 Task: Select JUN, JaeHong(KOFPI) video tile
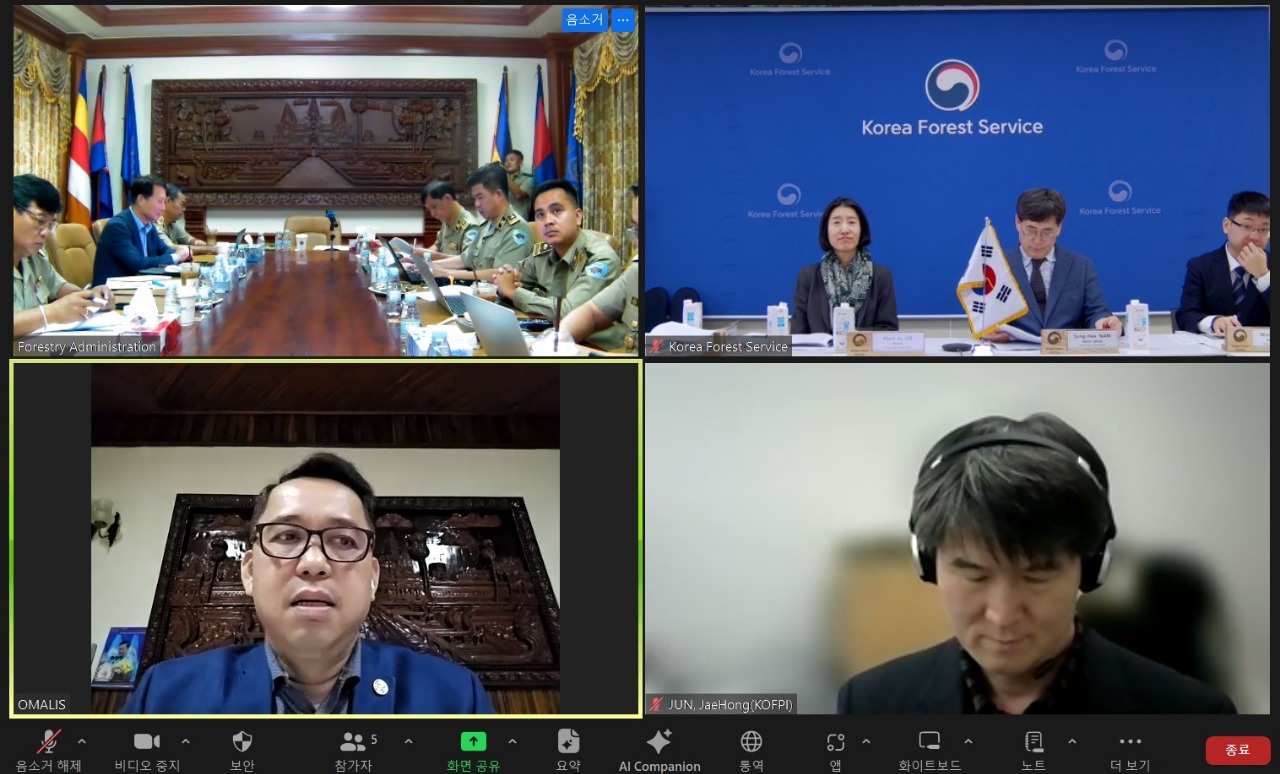click(957, 539)
